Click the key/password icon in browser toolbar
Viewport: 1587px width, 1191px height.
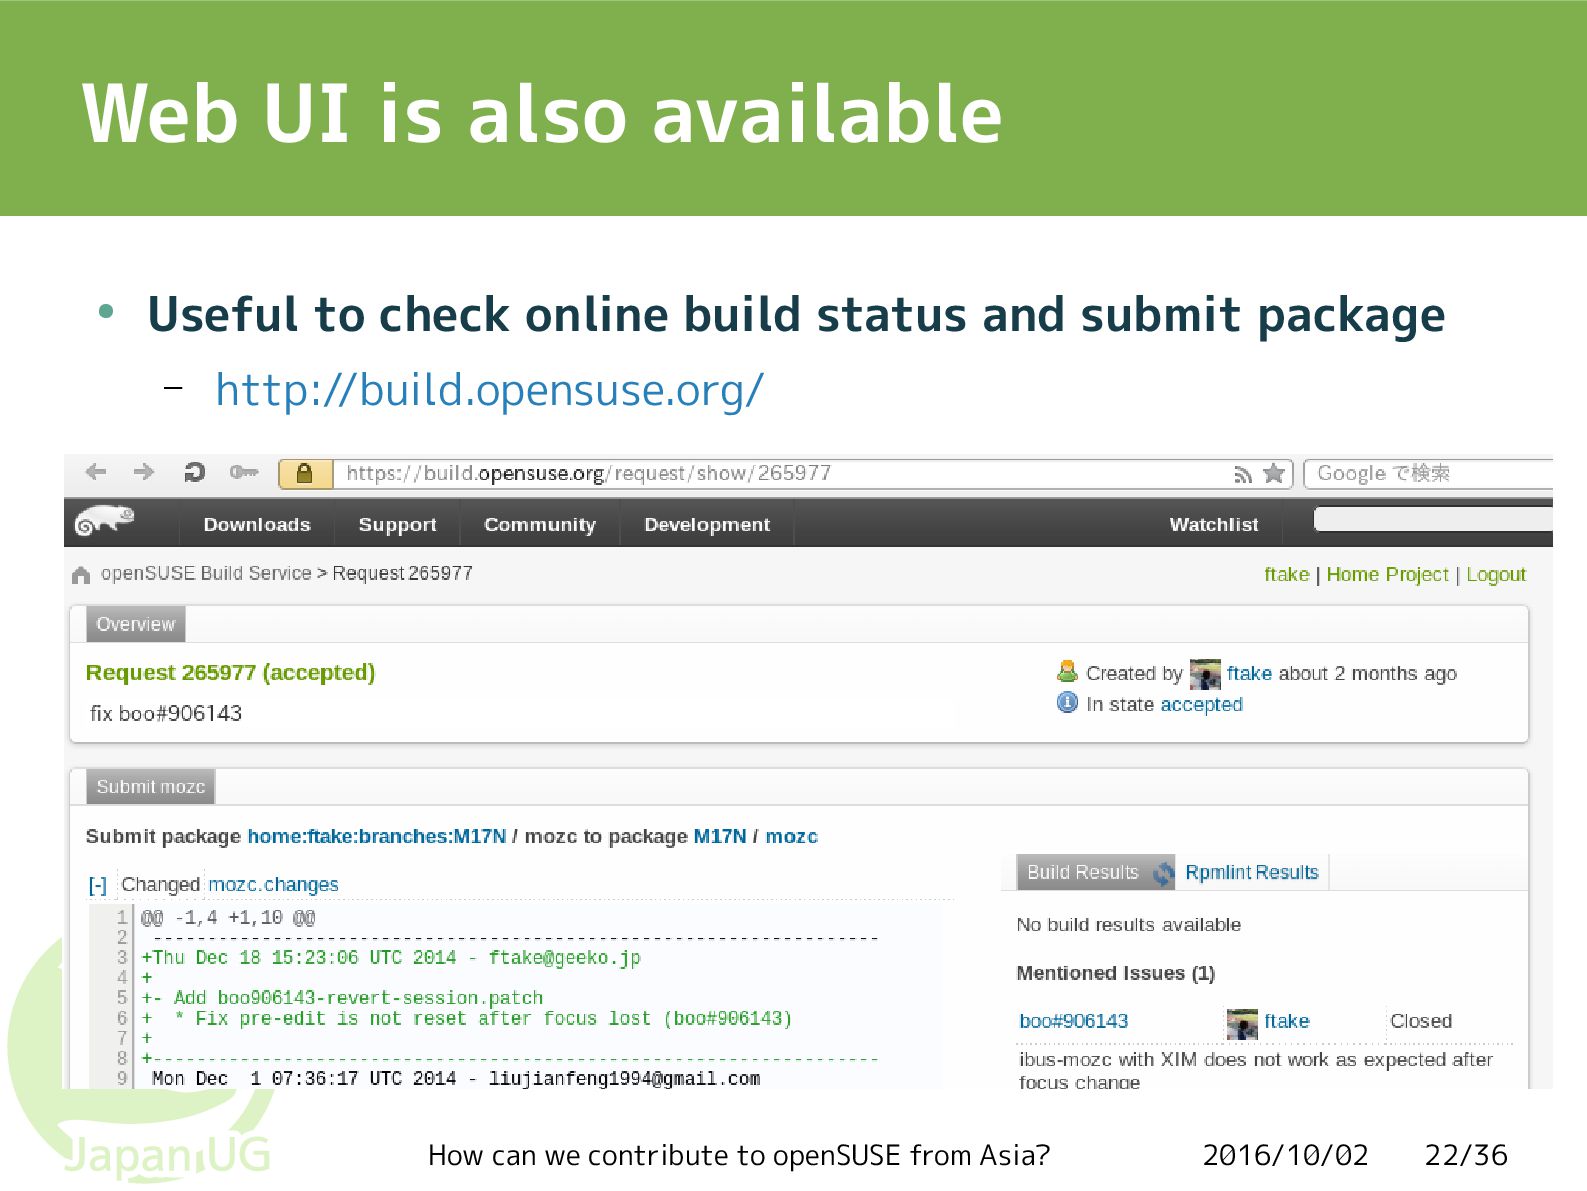(x=243, y=472)
